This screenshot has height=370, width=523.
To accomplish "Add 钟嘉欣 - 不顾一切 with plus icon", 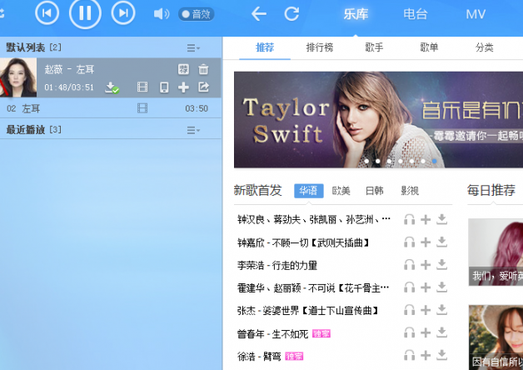I will (x=426, y=242).
